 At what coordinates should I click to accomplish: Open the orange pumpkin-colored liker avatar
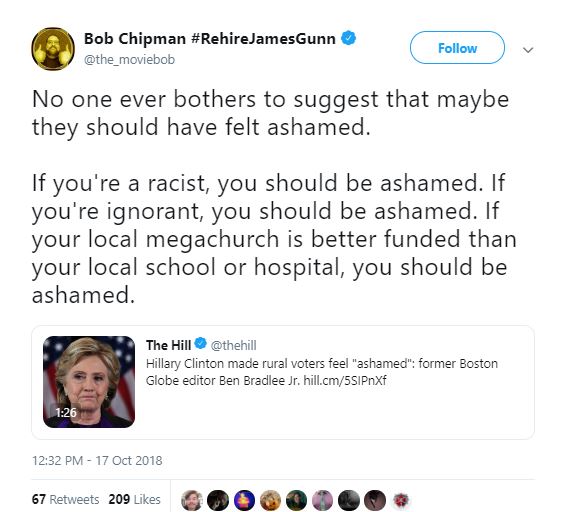click(270, 500)
